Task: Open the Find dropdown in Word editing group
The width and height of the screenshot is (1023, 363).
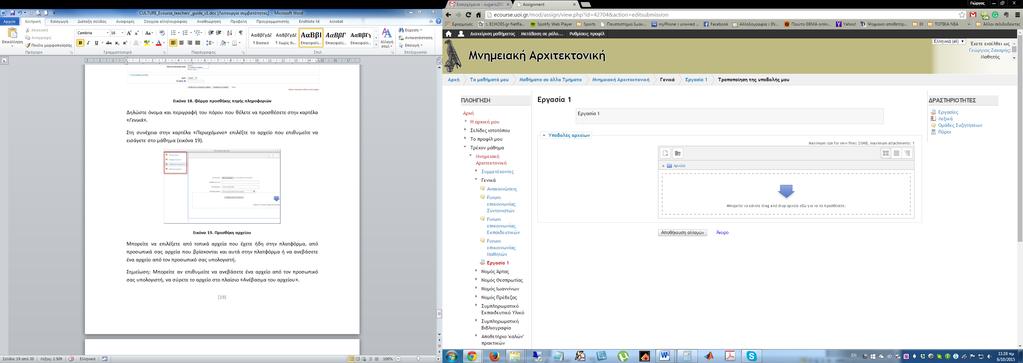Action: (x=420, y=30)
